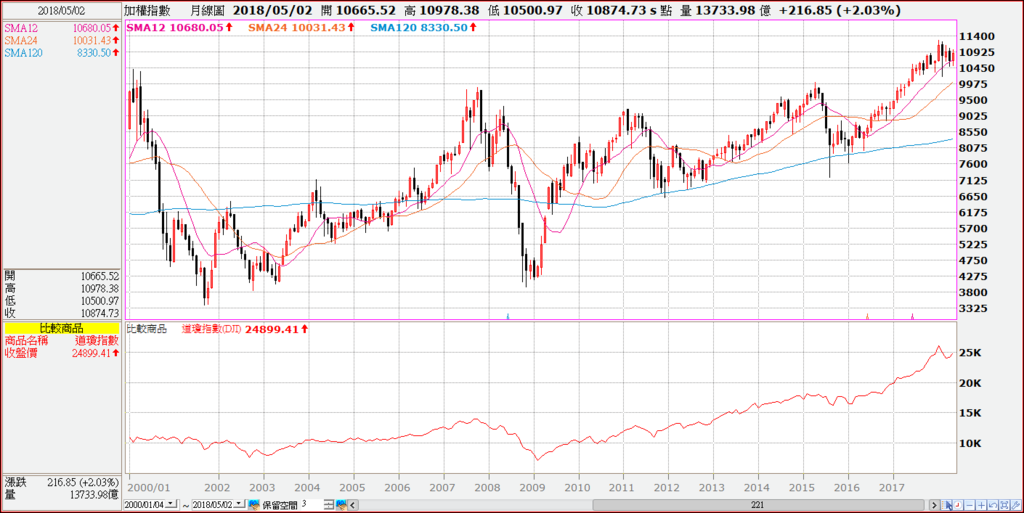Click the SMA24 10031.43 legend on chart
1024x513 pixels.
click(301, 27)
